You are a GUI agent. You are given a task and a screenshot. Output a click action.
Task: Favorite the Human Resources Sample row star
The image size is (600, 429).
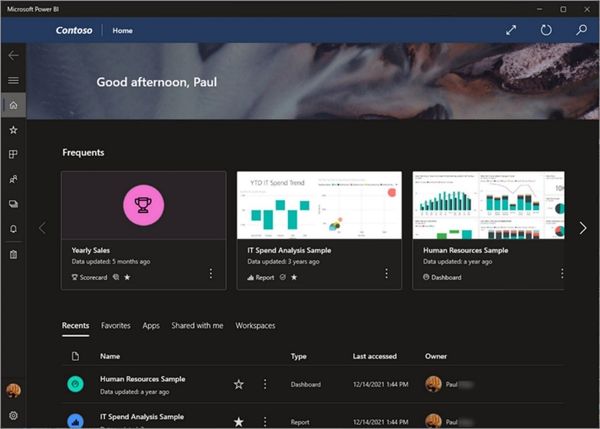tap(238, 384)
